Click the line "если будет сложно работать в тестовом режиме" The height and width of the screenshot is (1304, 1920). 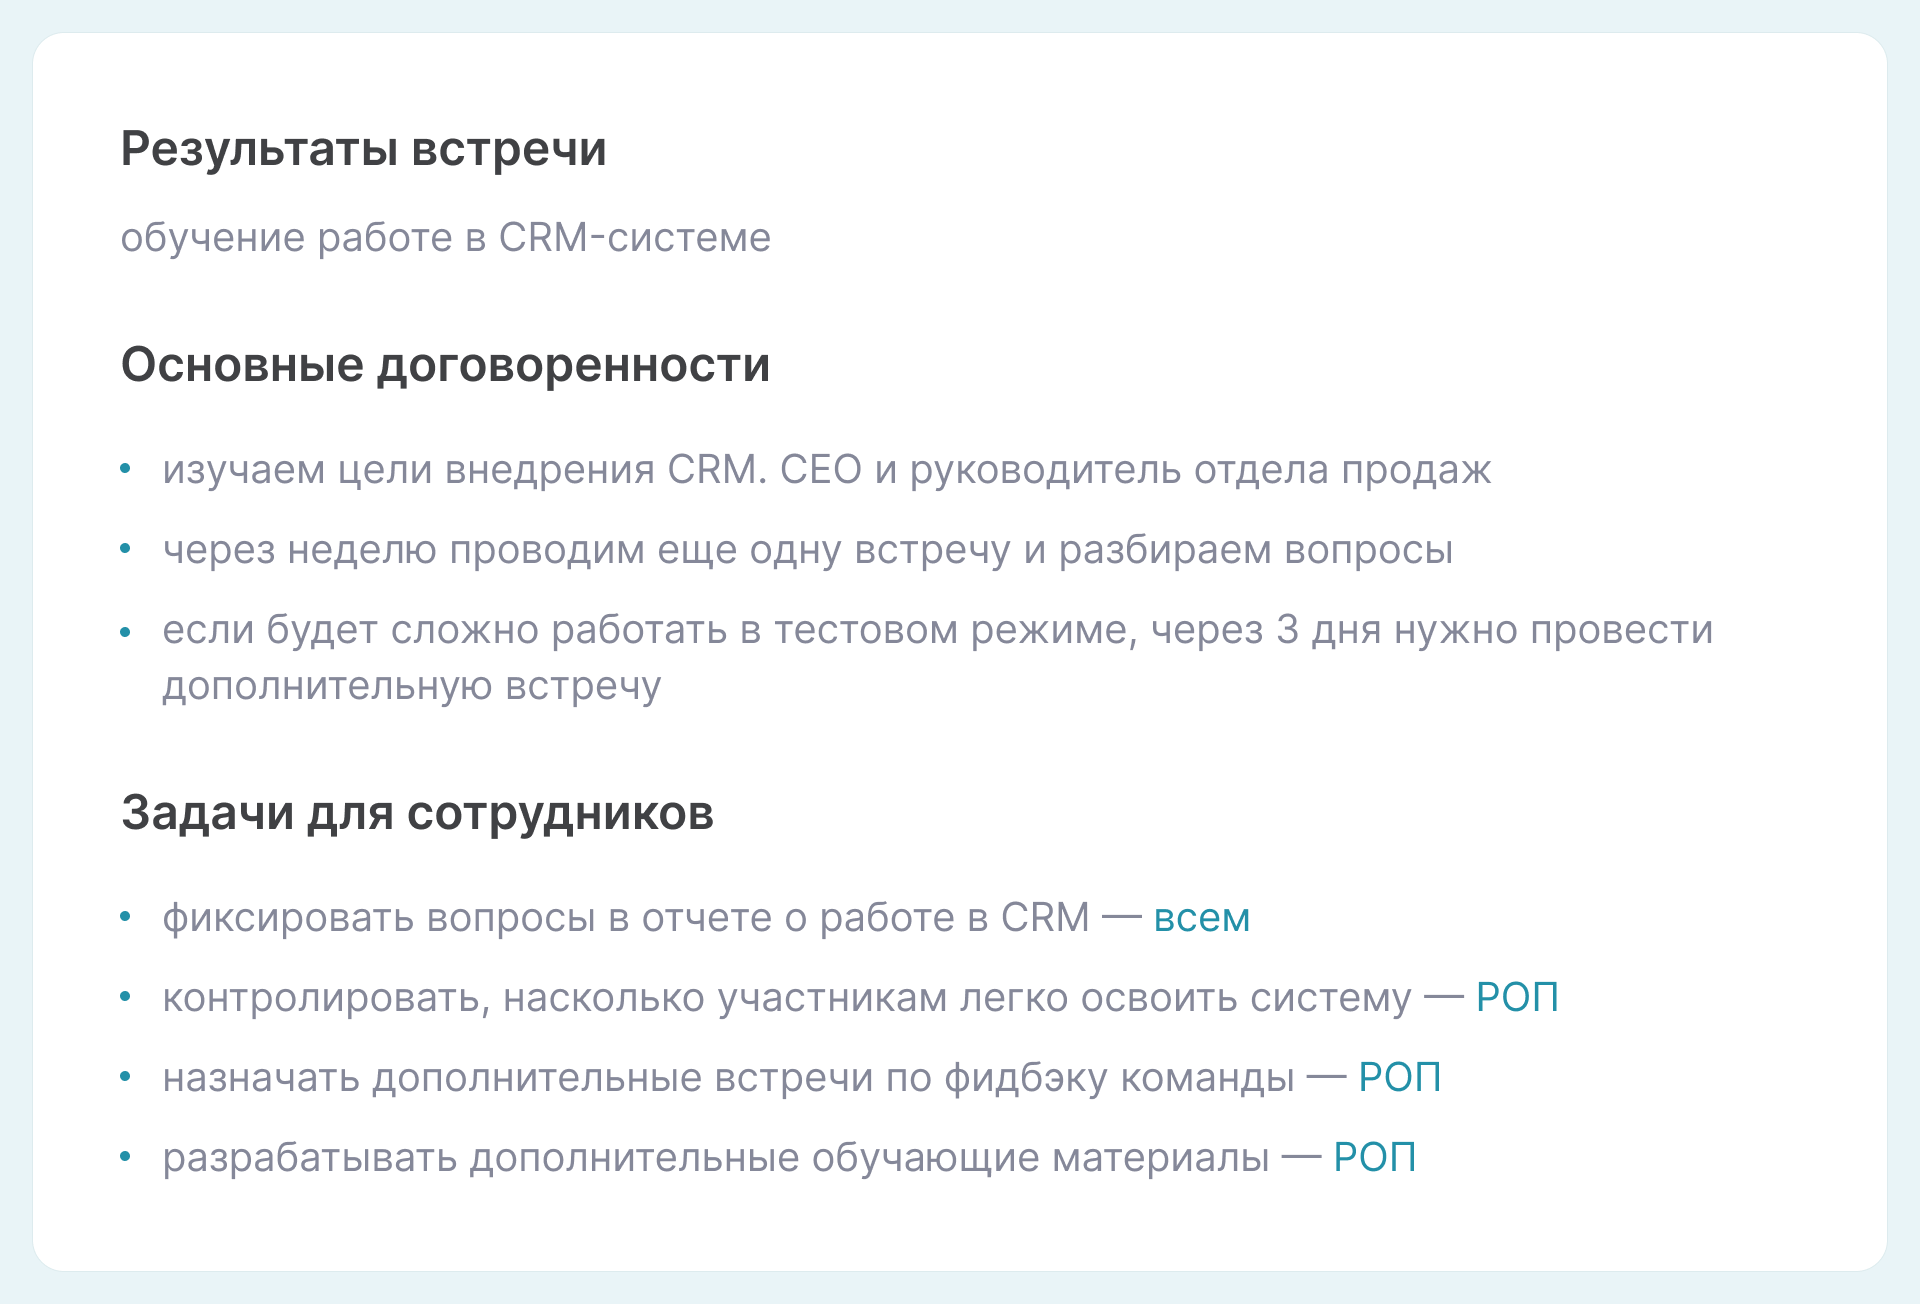(x=937, y=631)
